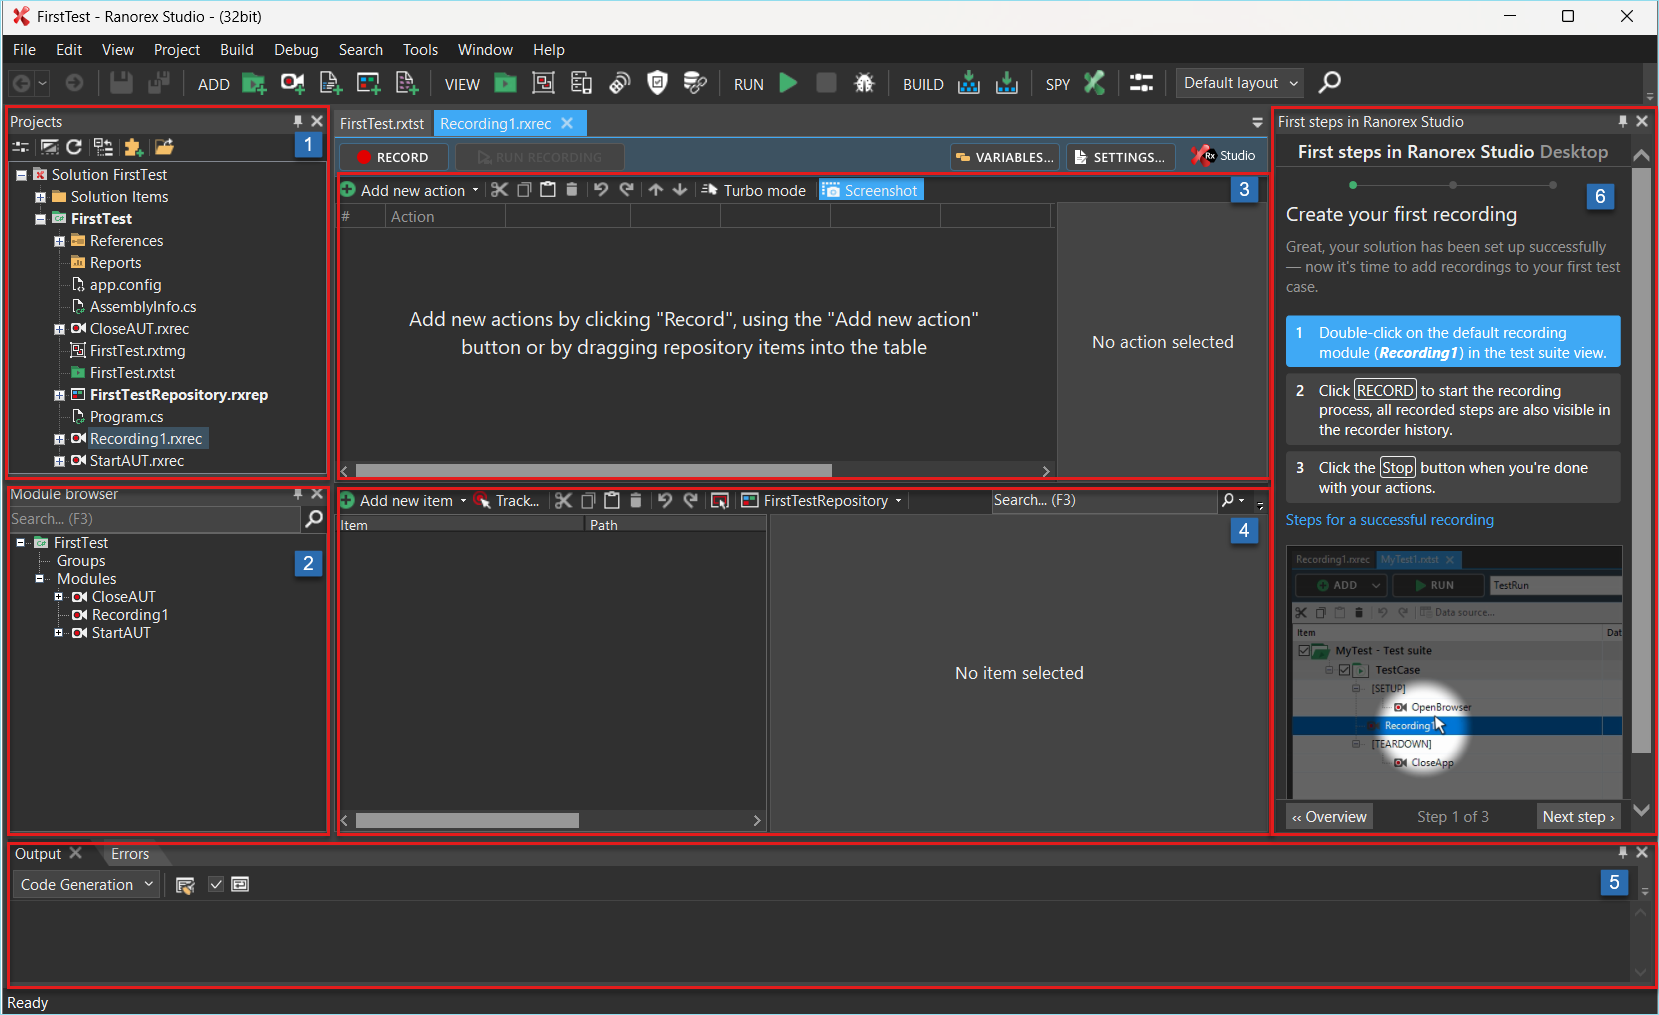Select StartAUT in Module browser
The width and height of the screenshot is (1659, 1015).
[121, 633]
